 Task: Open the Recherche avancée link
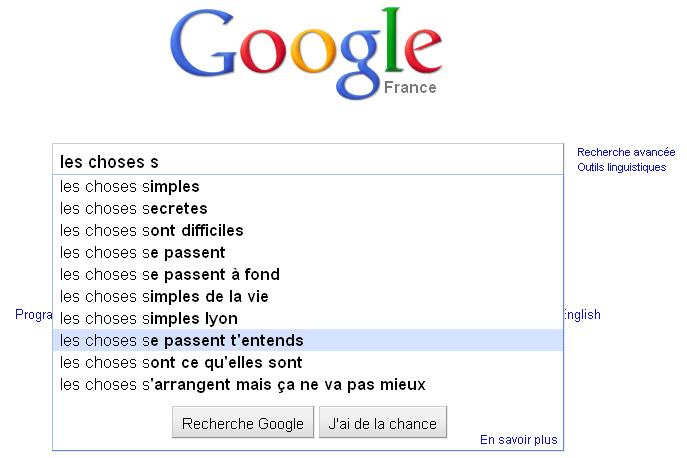coord(626,152)
